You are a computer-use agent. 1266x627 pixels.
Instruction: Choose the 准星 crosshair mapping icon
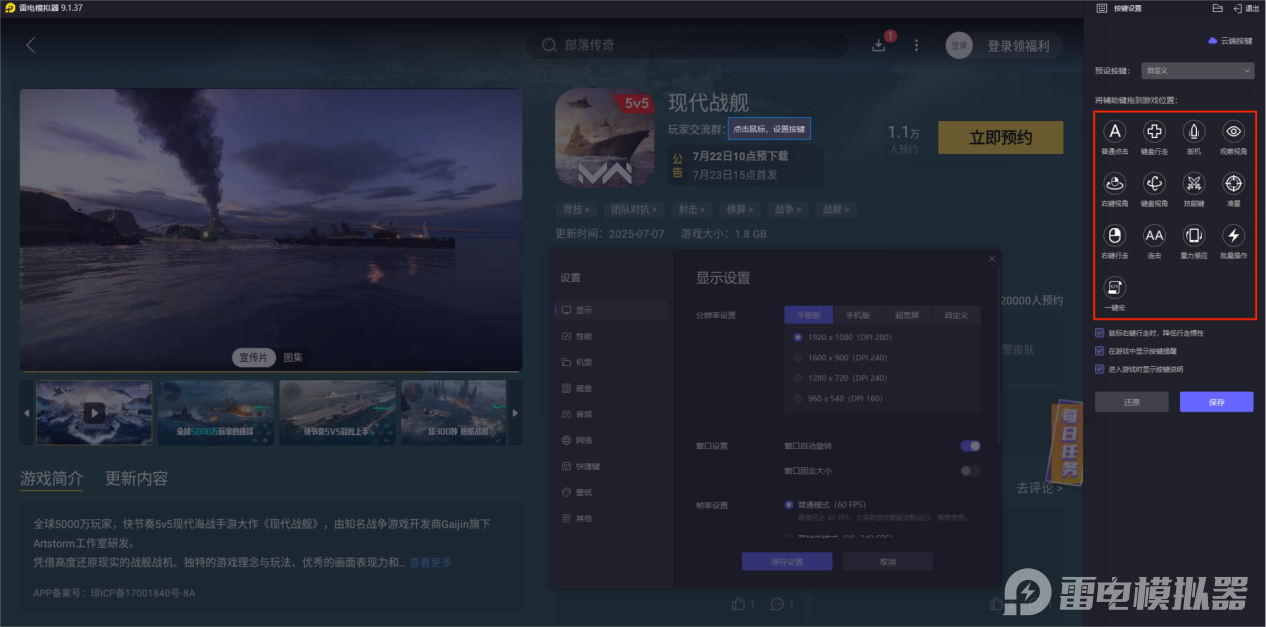tap(1233, 184)
